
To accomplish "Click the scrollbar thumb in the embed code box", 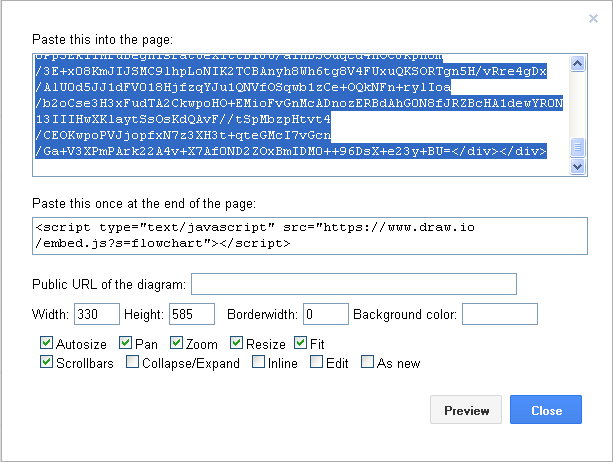I will pos(577,147).
